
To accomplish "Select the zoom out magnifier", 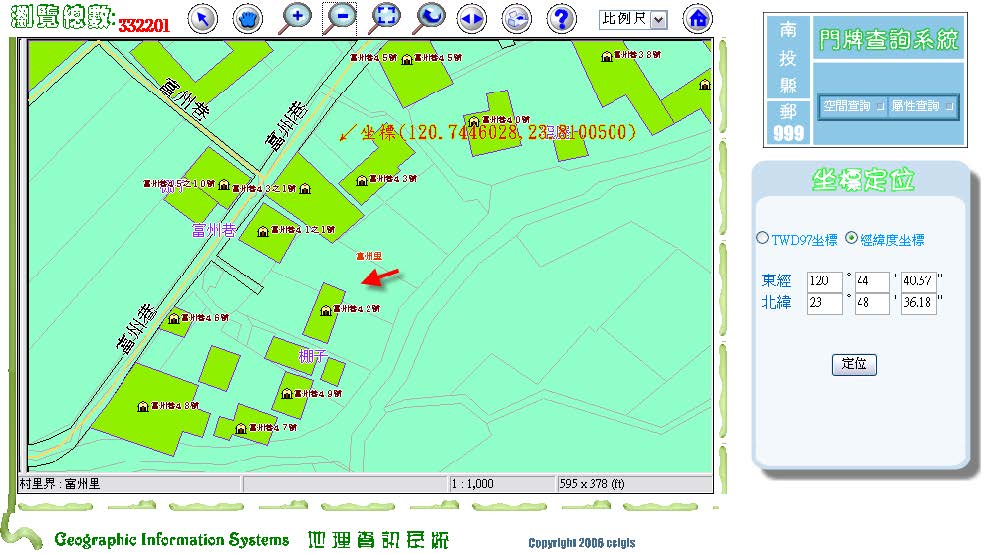I will [x=340, y=17].
